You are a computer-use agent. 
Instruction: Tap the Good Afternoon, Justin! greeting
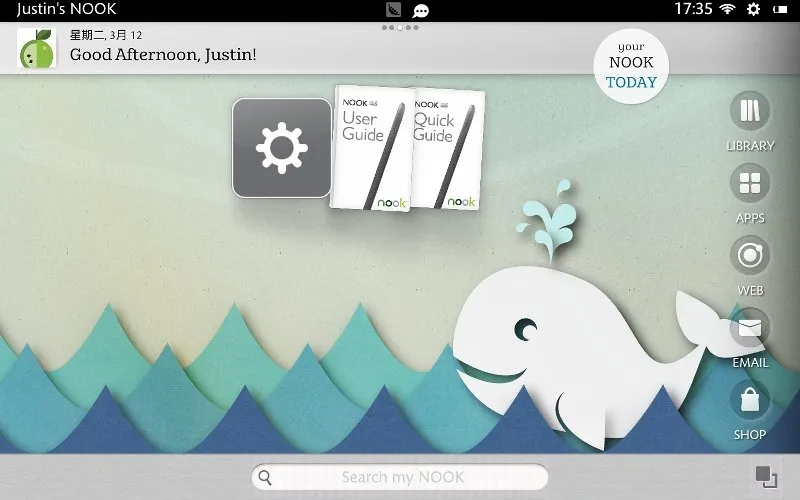point(163,55)
